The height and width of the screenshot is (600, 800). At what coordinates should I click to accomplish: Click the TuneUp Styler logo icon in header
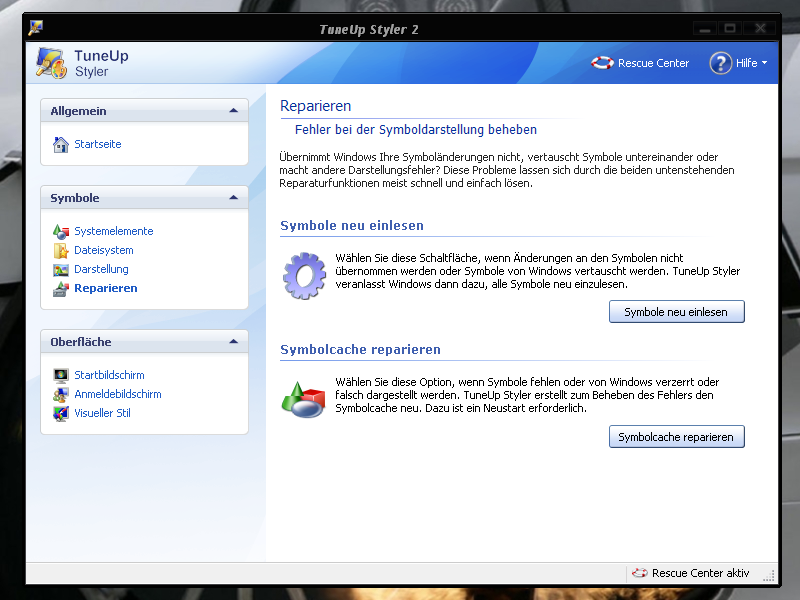(x=51, y=63)
